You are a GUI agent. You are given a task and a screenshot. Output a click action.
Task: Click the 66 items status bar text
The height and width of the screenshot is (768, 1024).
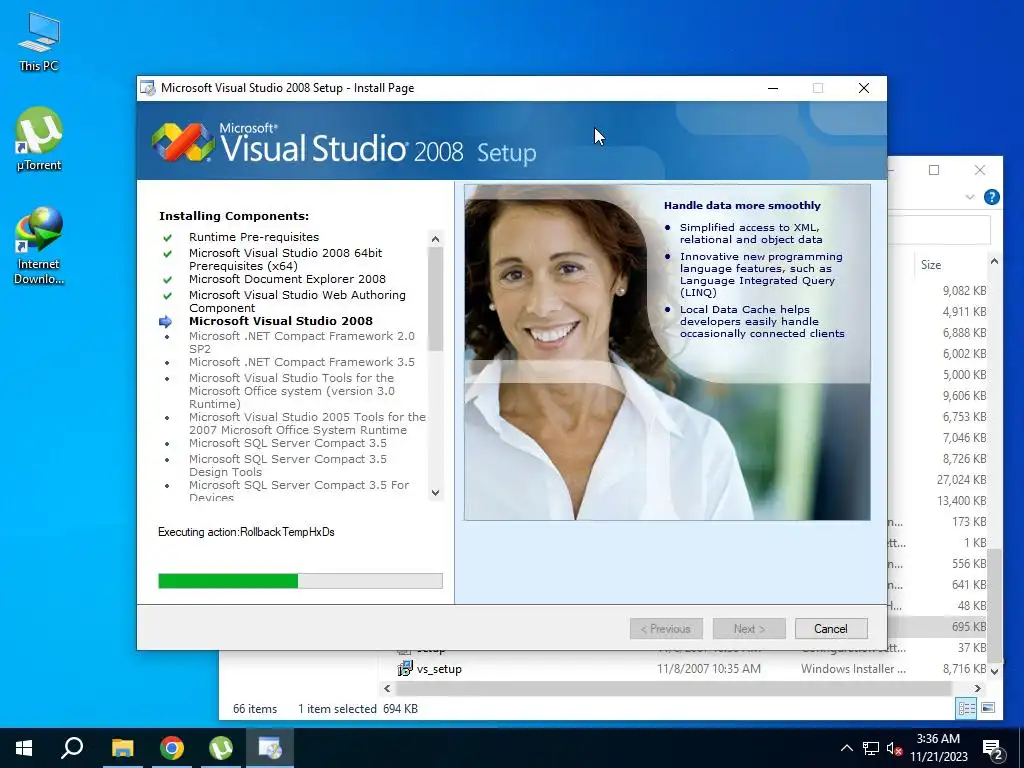pos(255,709)
